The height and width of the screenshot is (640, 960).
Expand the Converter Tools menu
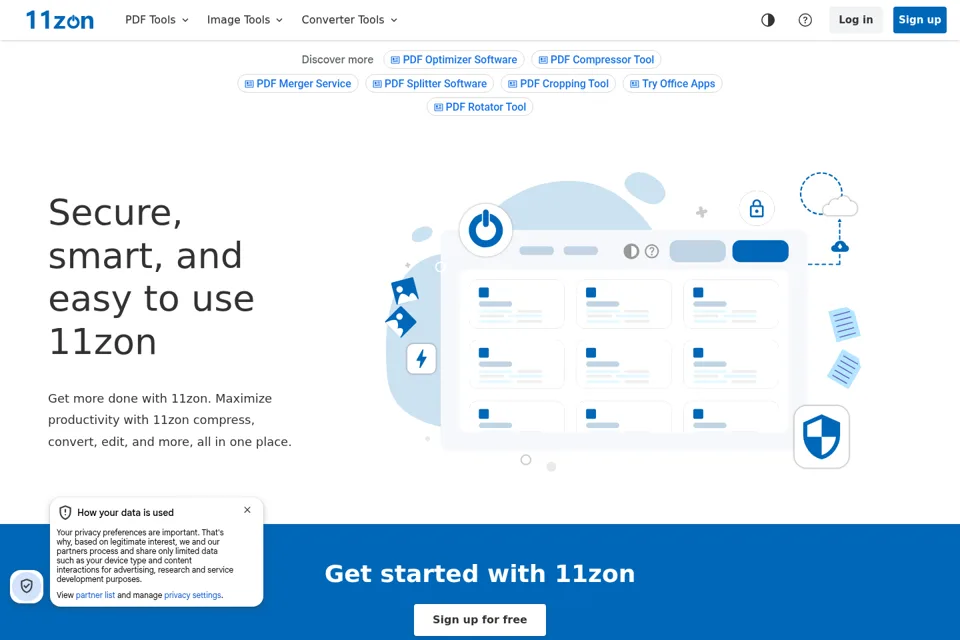349,20
